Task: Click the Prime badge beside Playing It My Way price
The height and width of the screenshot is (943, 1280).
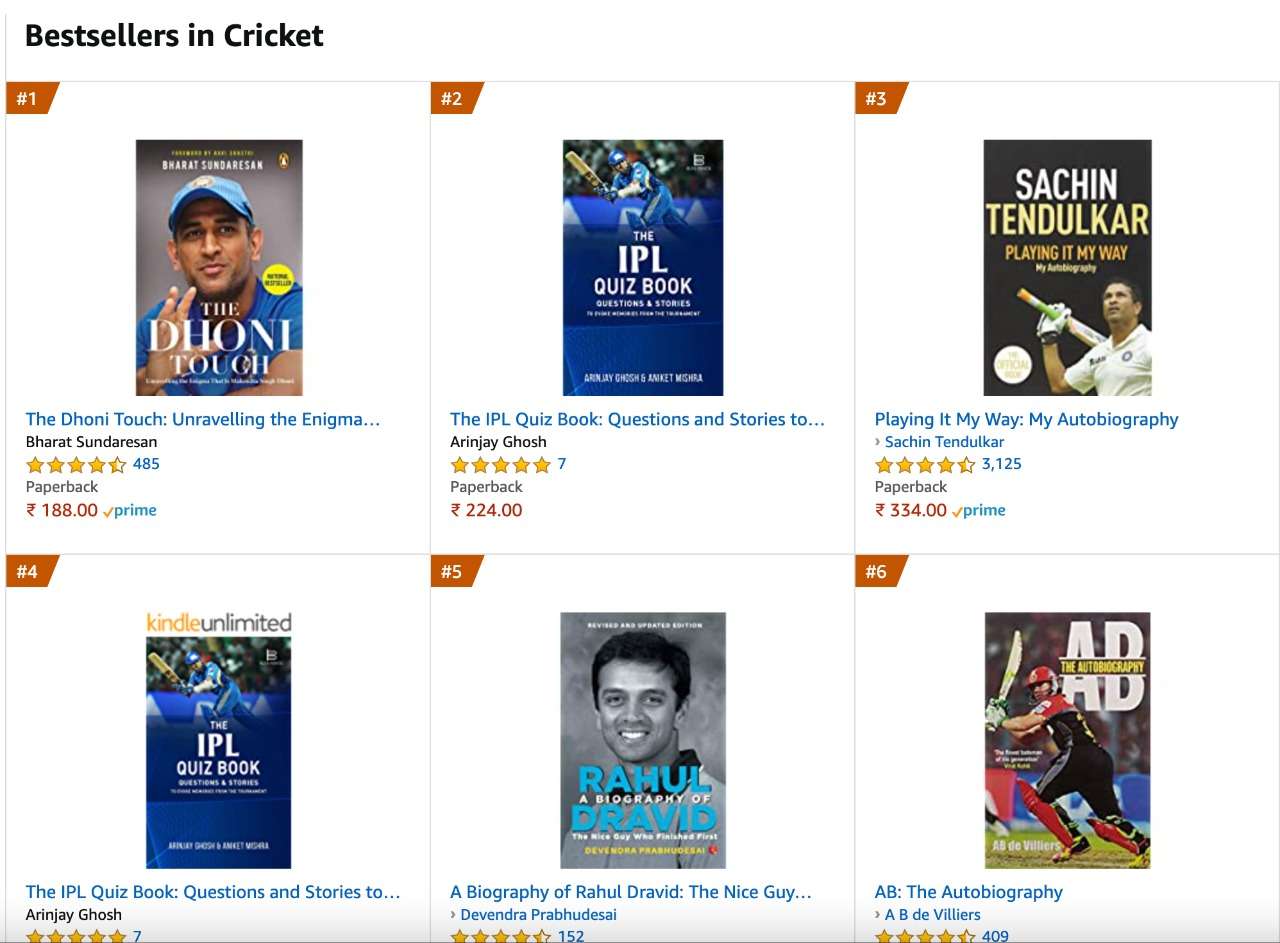Action: point(980,510)
